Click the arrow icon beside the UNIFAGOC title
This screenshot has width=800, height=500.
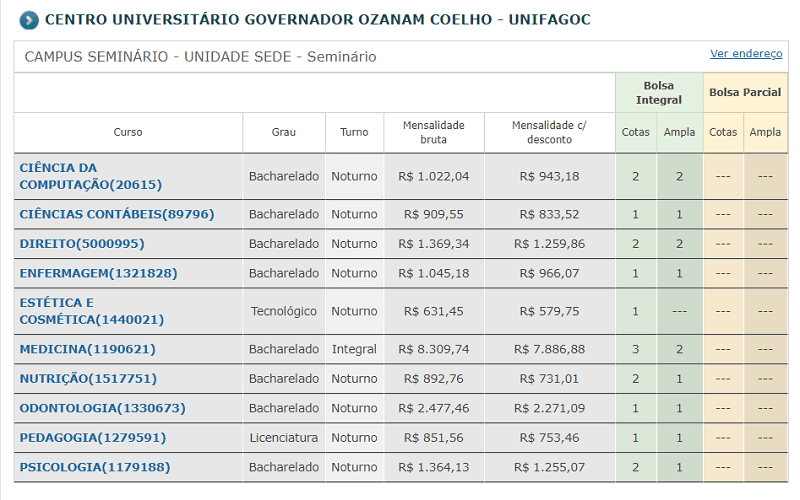point(29,19)
